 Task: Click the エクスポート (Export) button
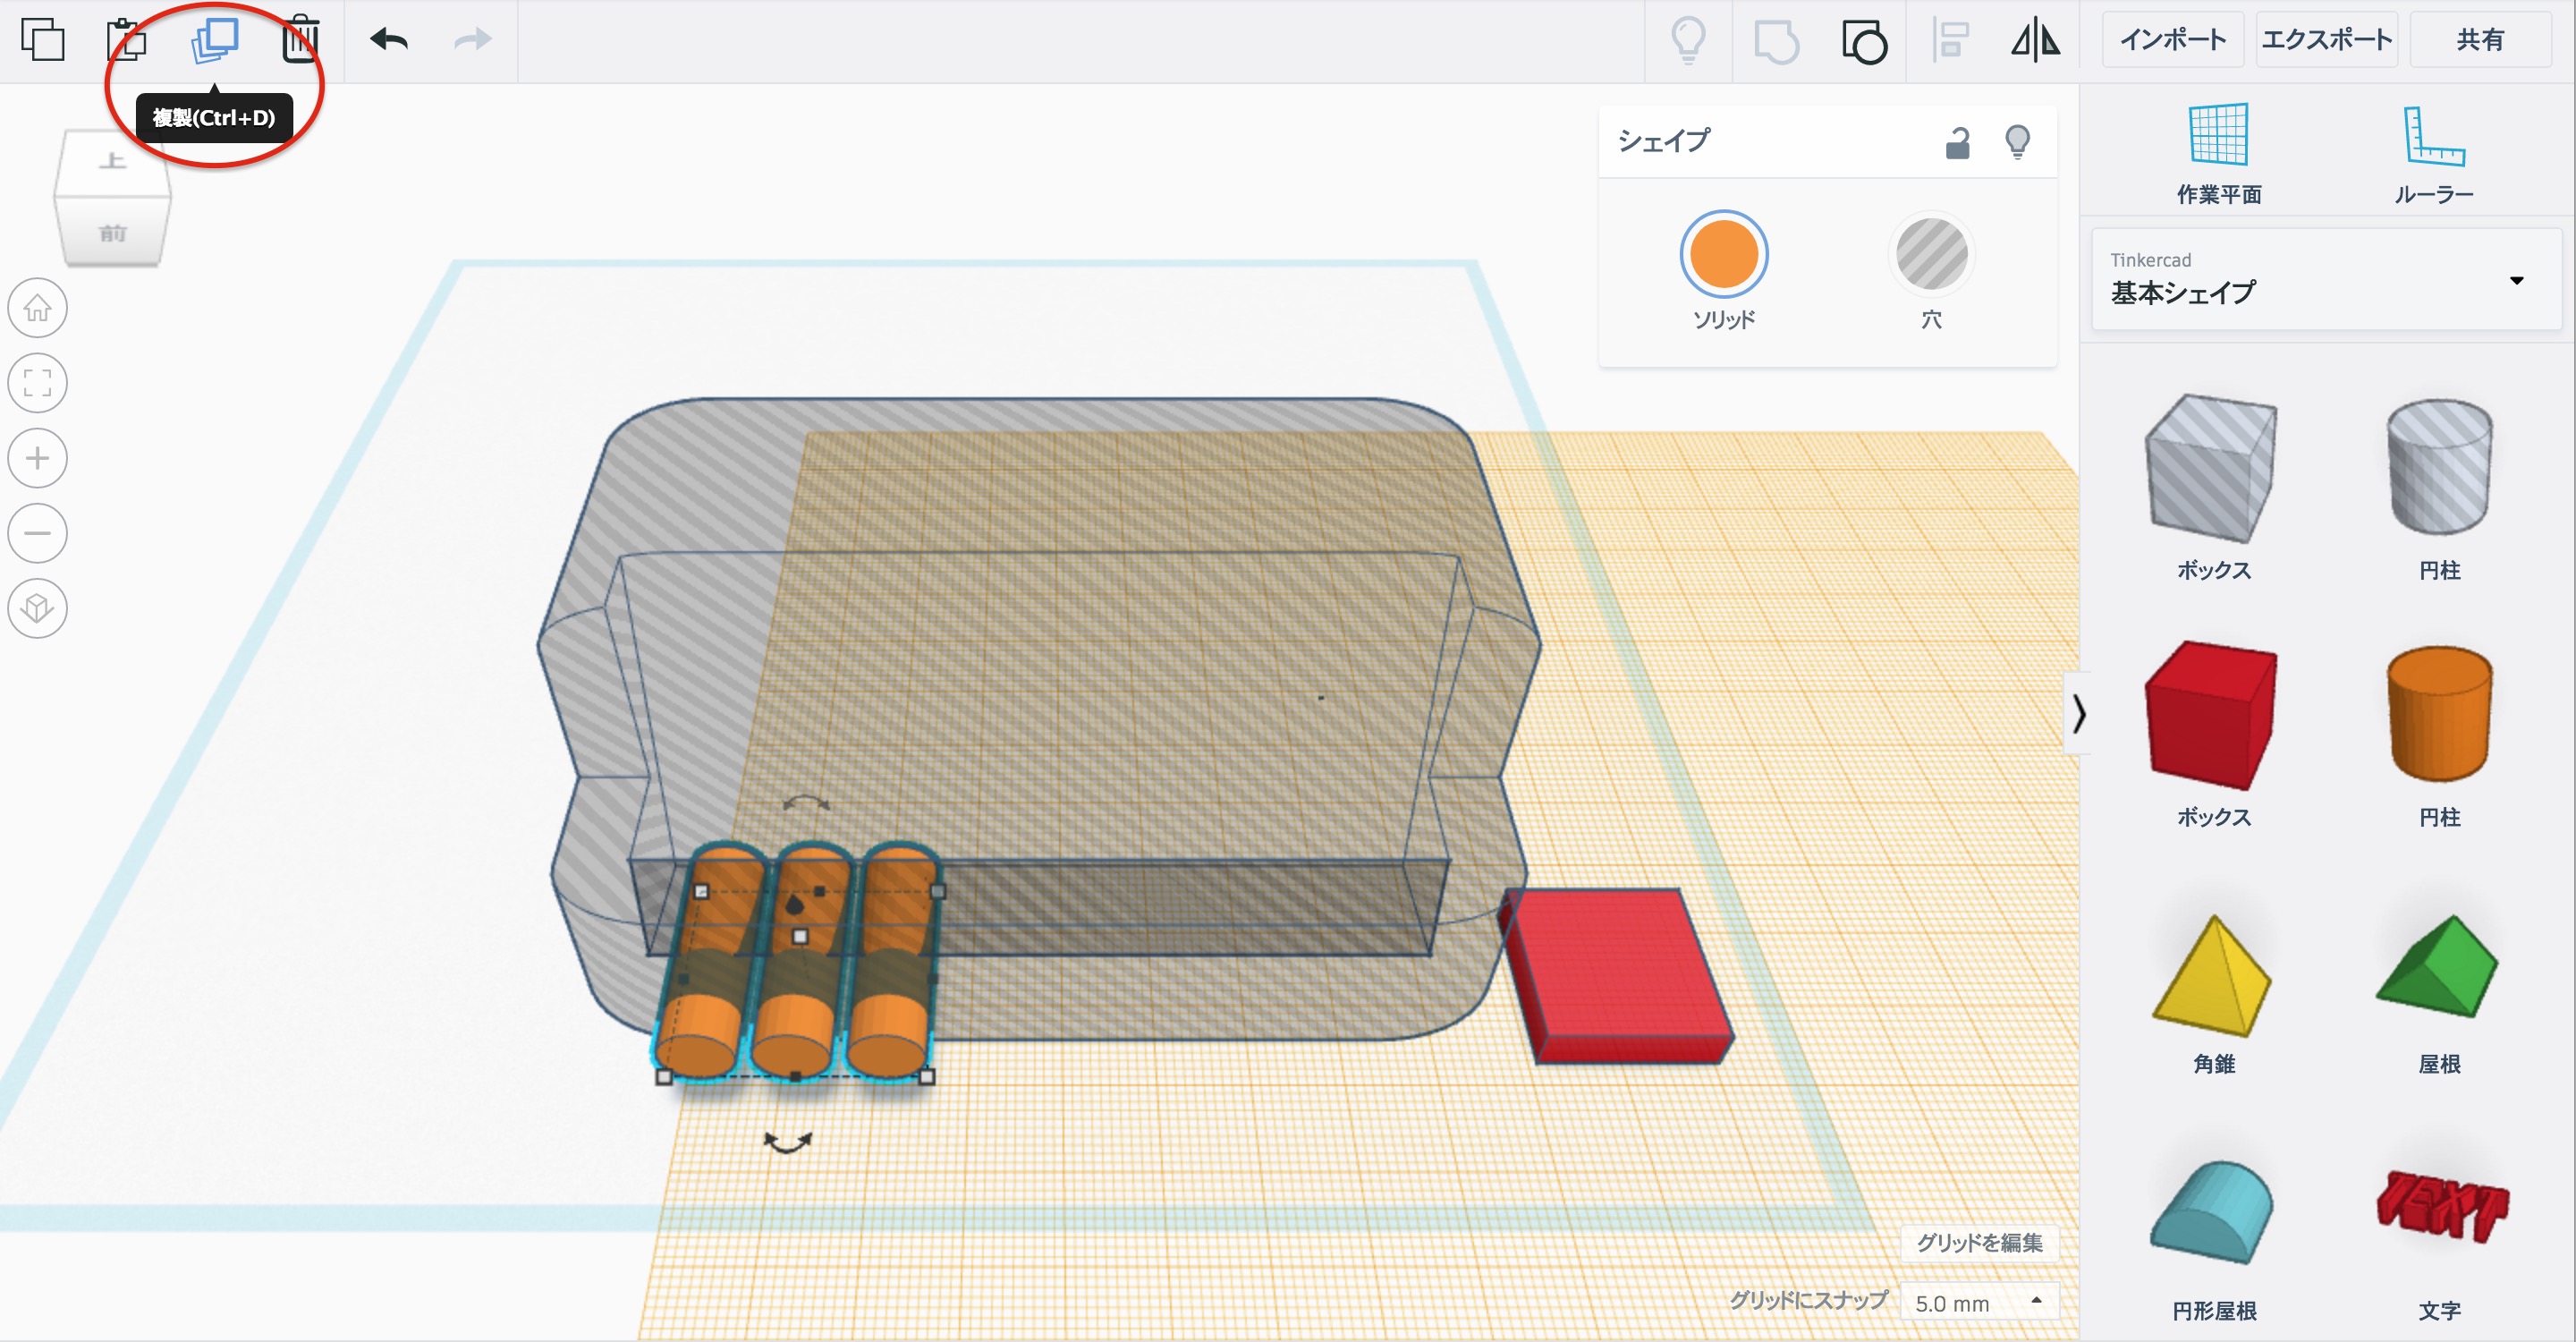[2326, 40]
